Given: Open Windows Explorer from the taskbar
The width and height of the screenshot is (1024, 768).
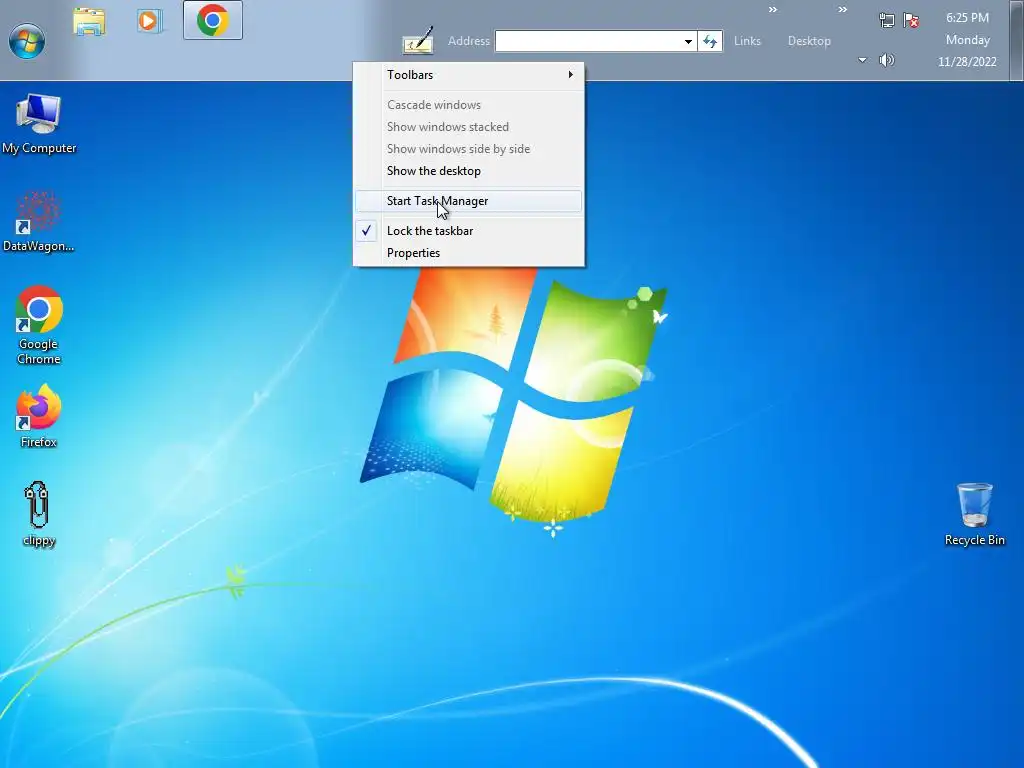Looking at the screenshot, I should pyautogui.click(x=89, y=22).
